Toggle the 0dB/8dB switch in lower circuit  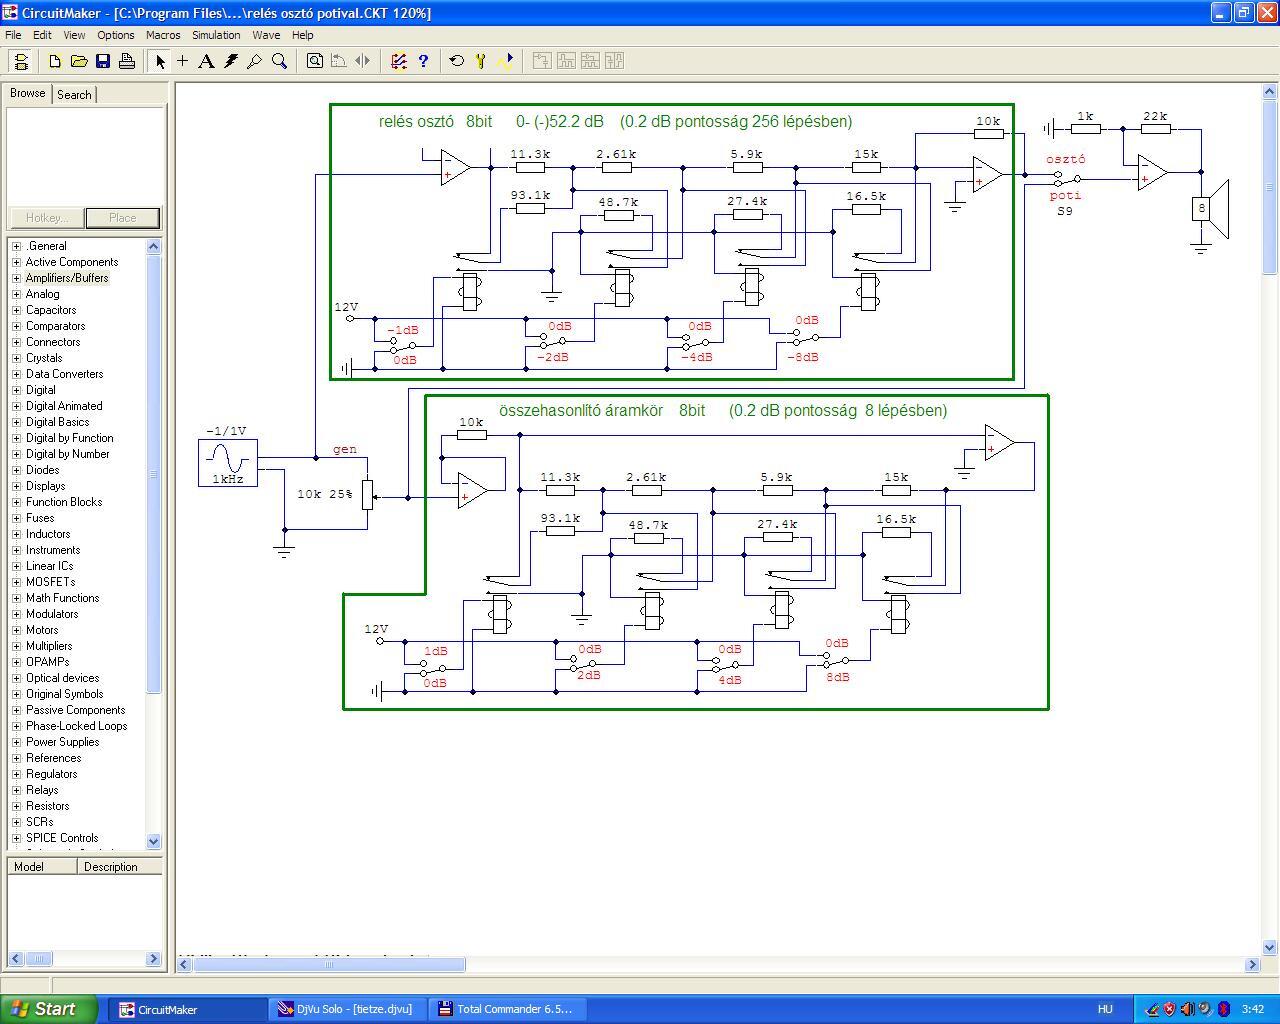pyautogui.click(x=836, y=659)
